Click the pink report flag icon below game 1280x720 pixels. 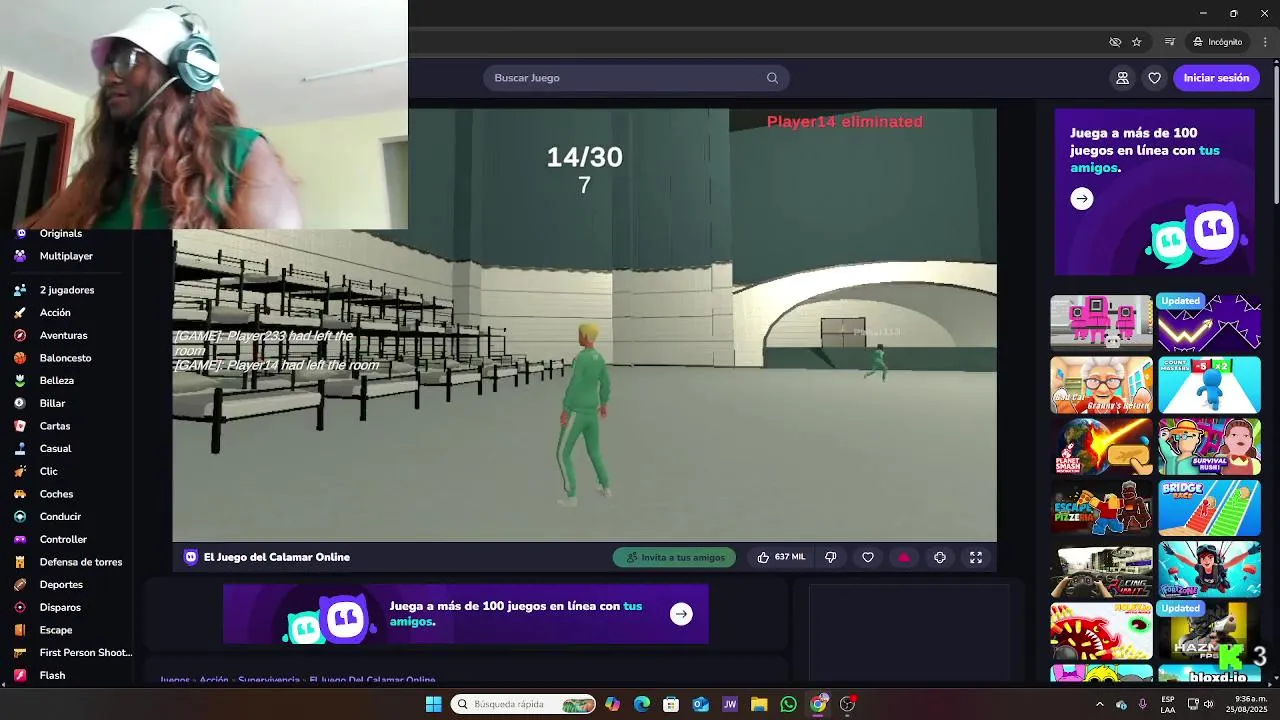click(904, 557)
